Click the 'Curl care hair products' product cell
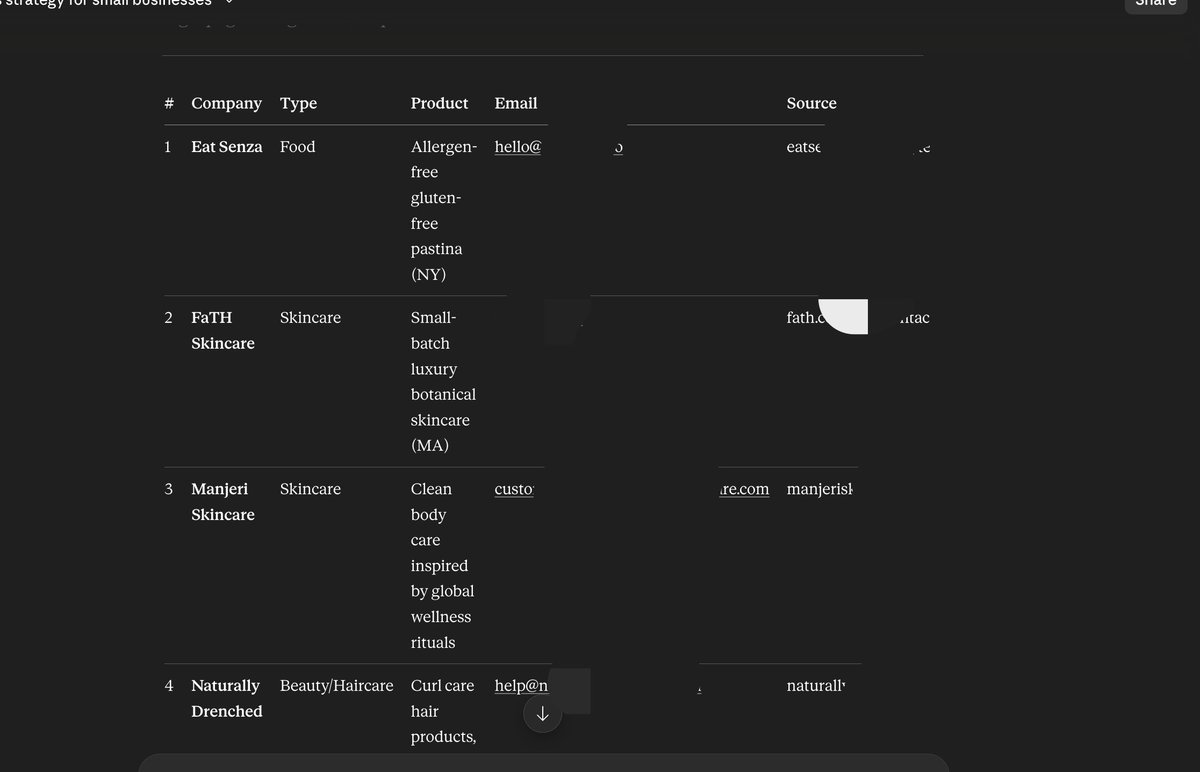Viewport: 1200px width, 772px height. point(443,711)
